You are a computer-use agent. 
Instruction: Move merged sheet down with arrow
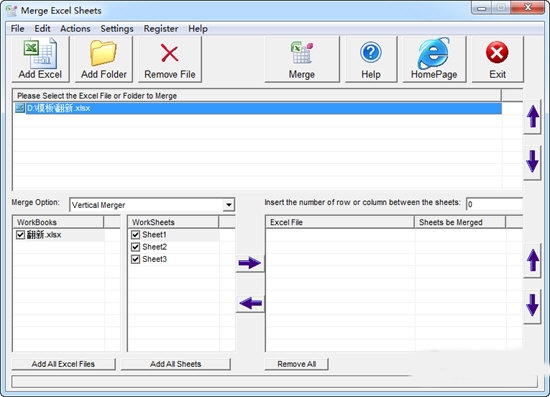click(x=532, y=305)
